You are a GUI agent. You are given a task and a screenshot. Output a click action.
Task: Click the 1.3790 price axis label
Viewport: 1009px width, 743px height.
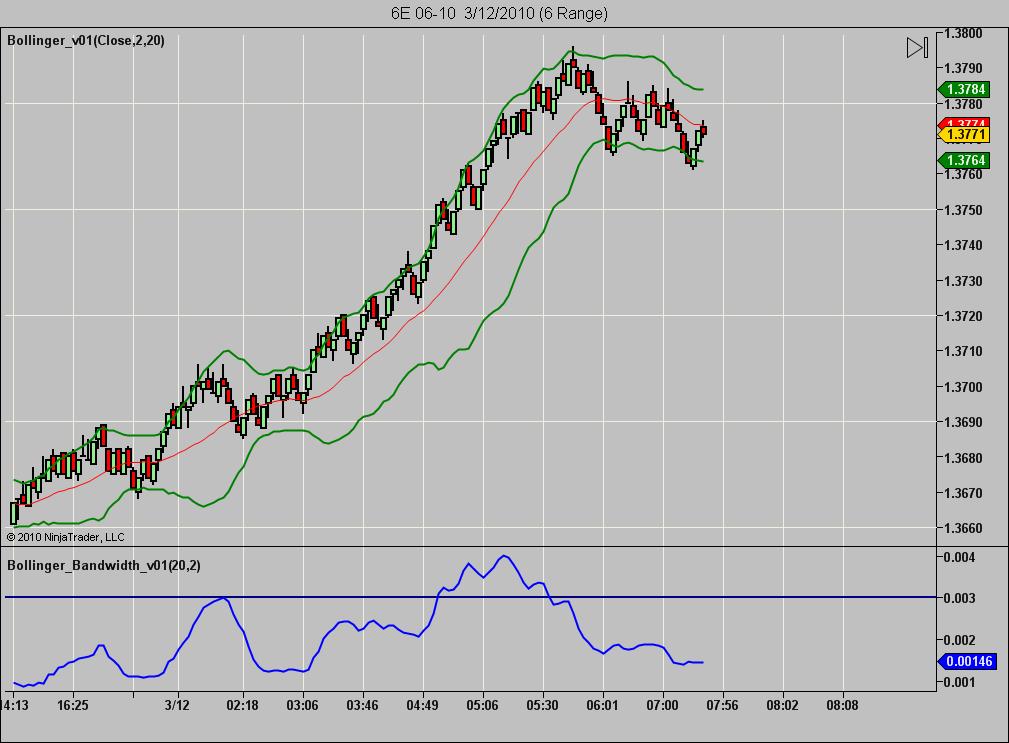click(963, 68)
